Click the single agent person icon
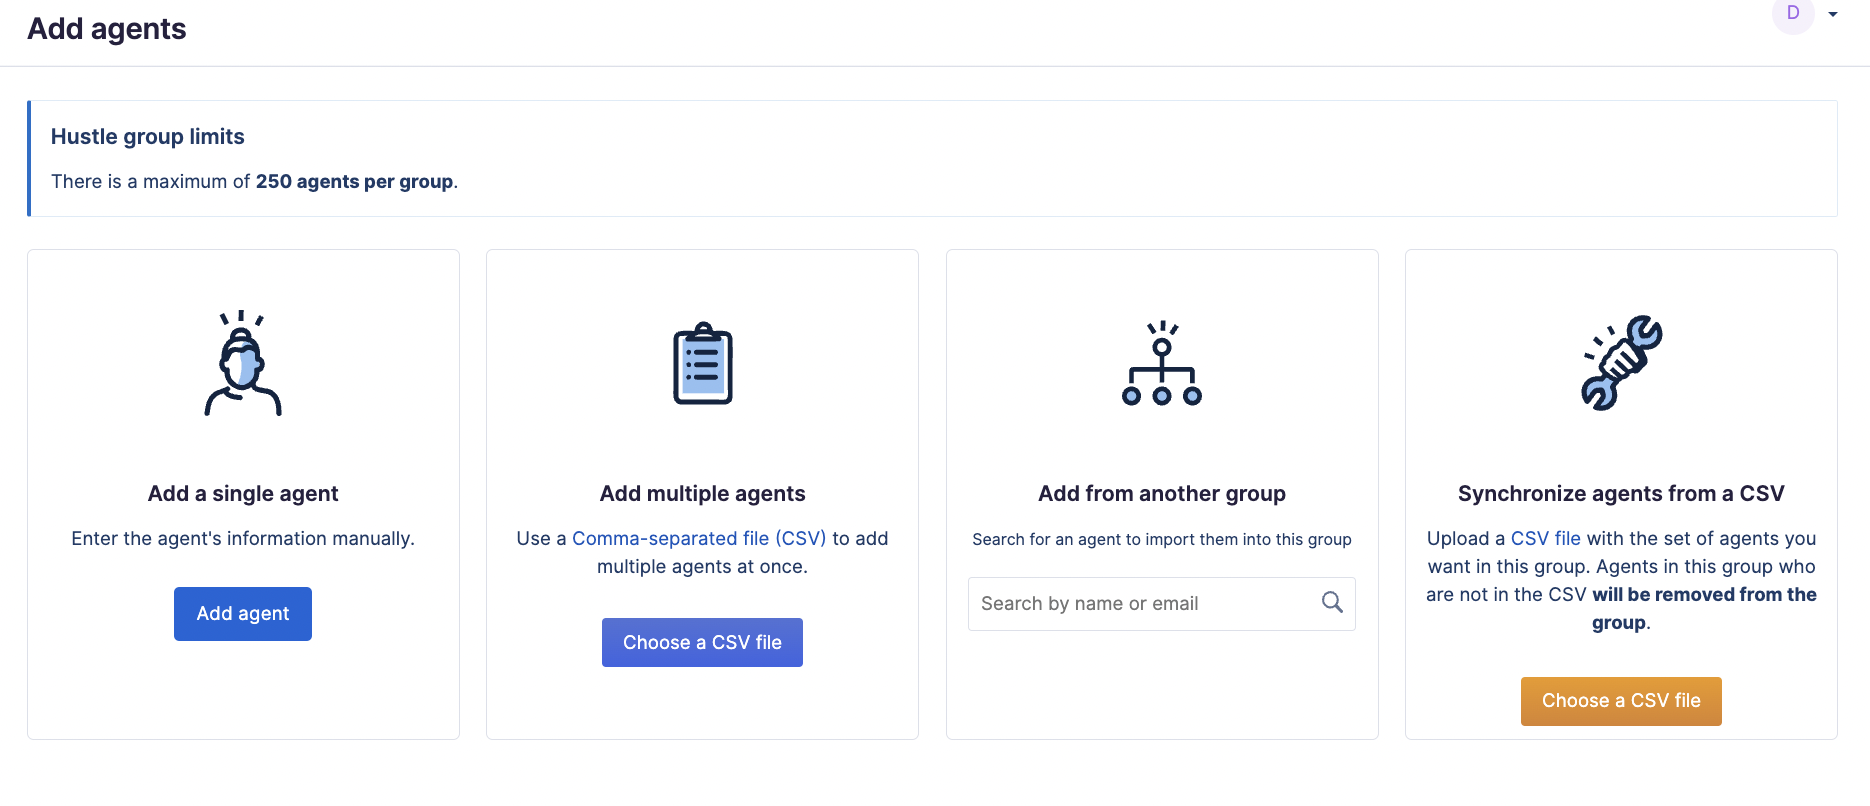 (243, 363)
